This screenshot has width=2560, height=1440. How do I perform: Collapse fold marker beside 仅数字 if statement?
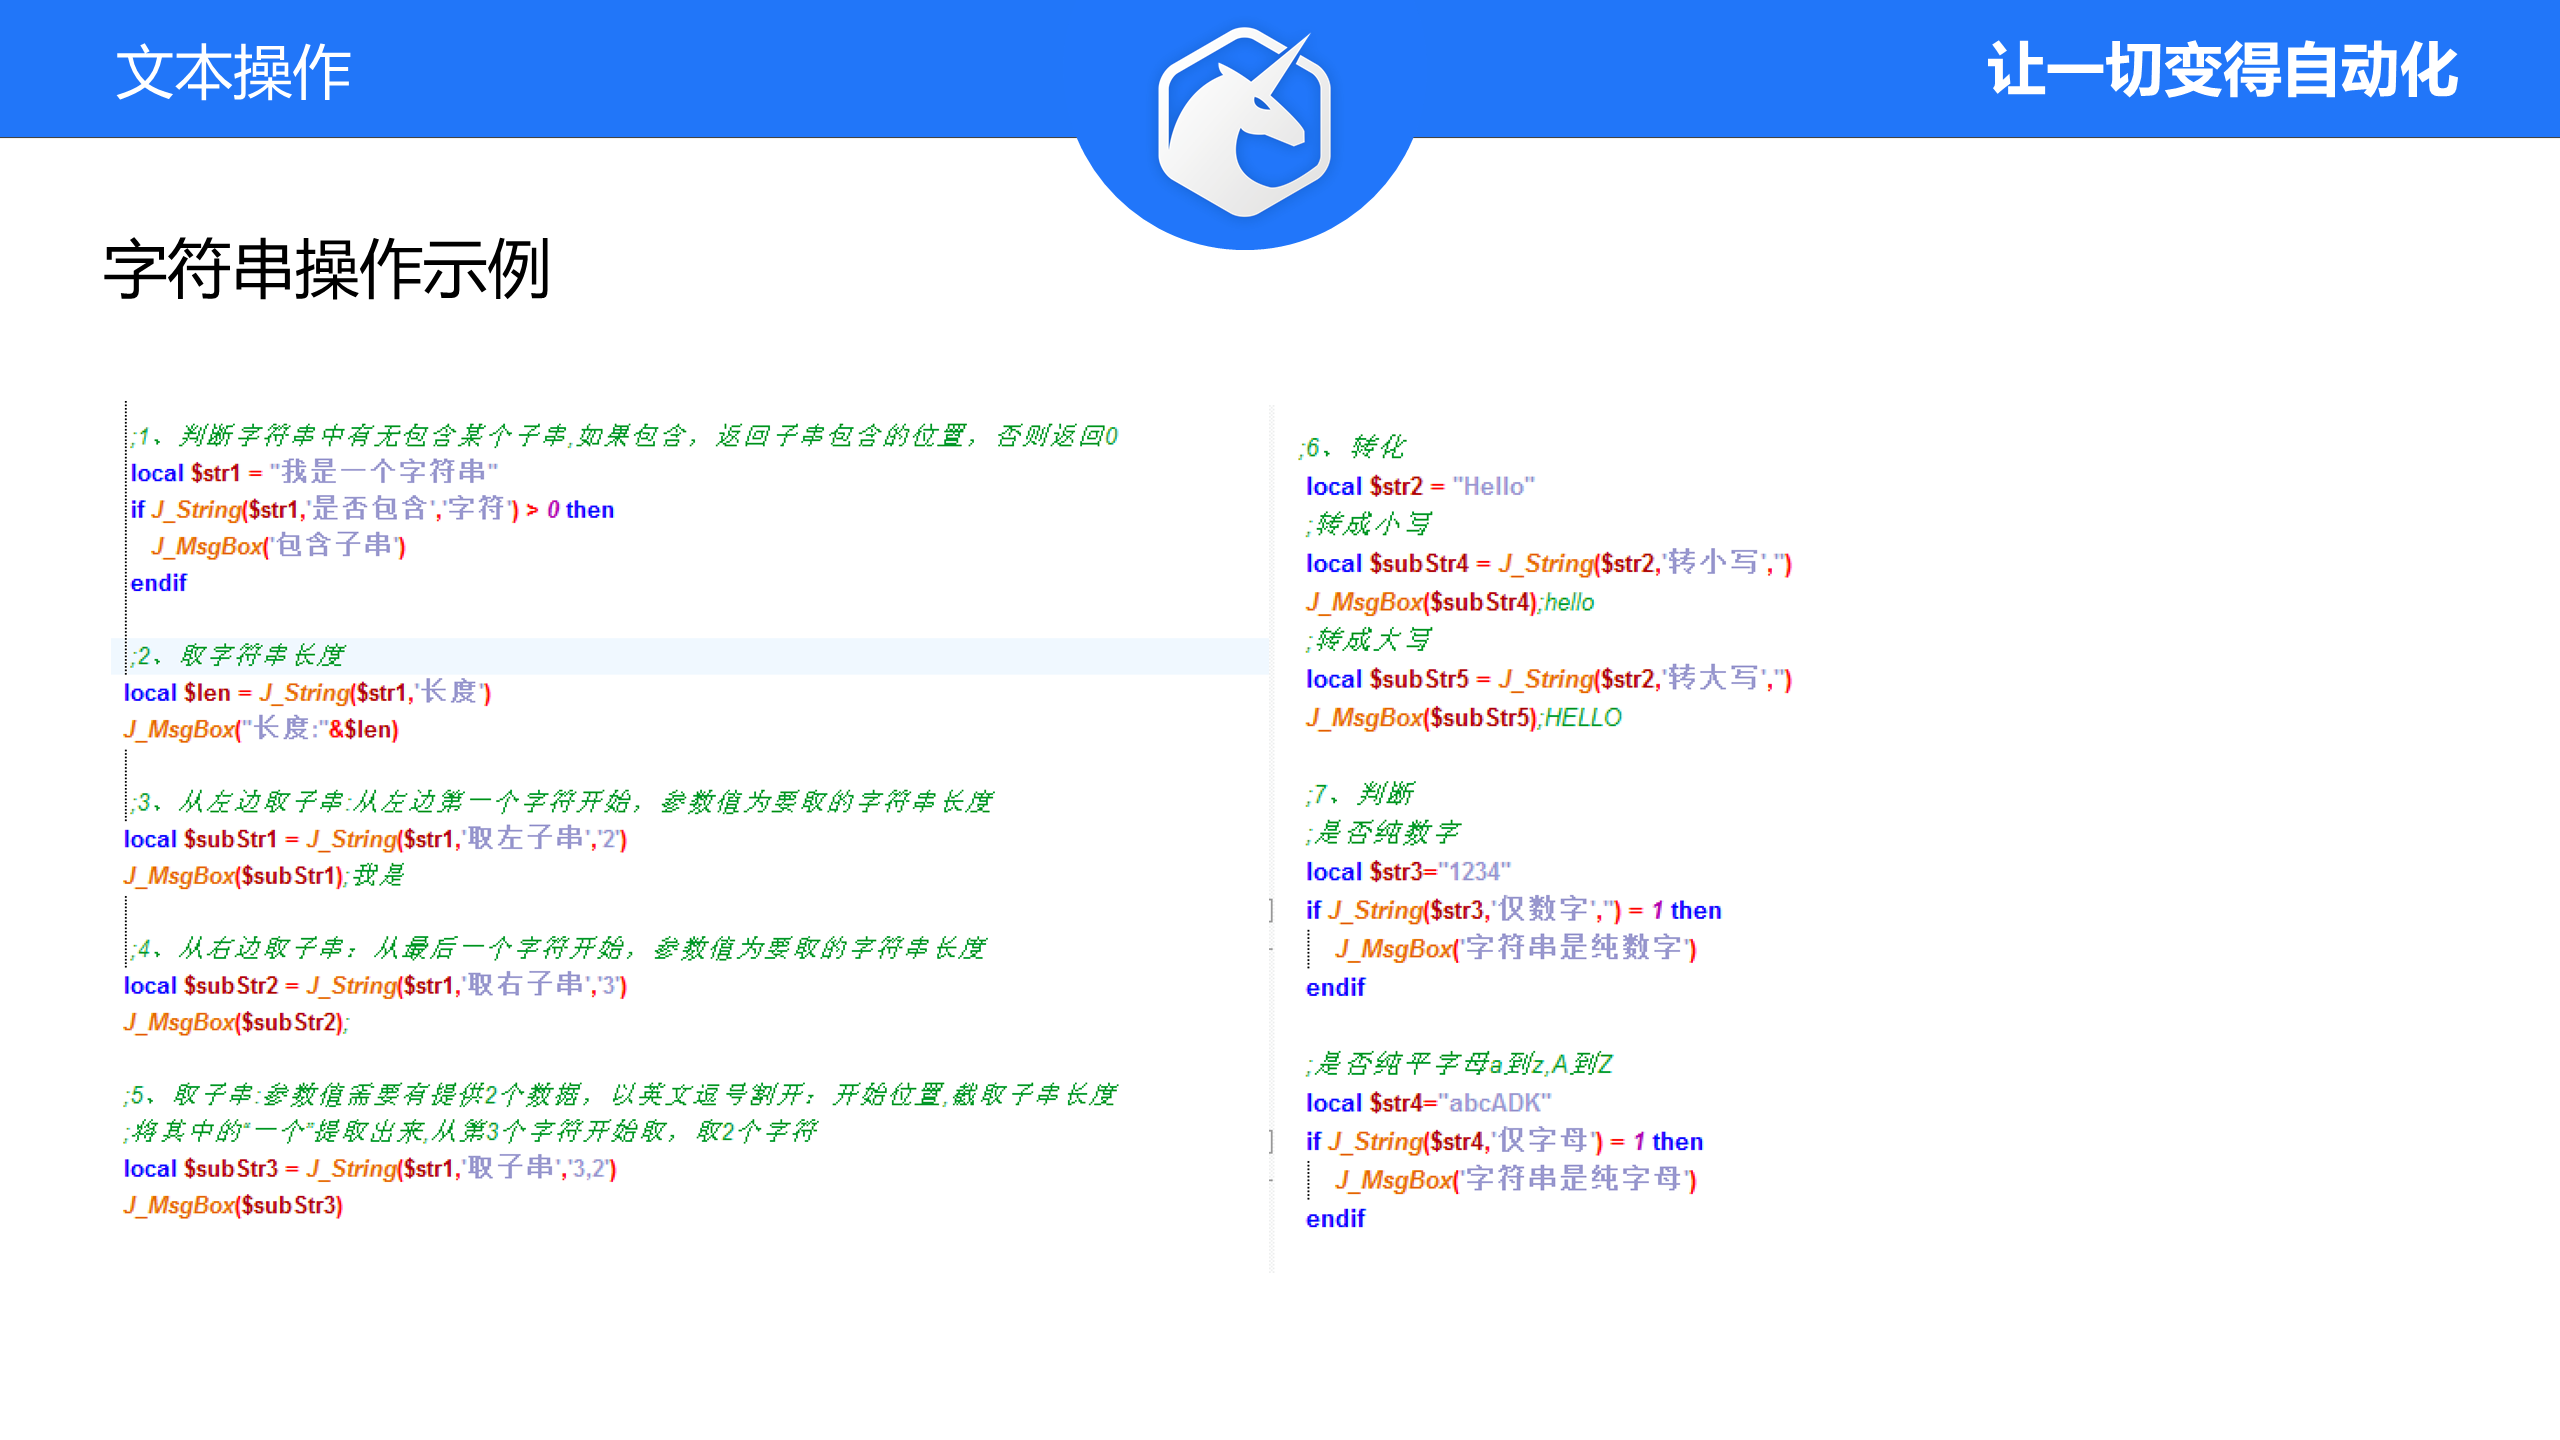1272,910
